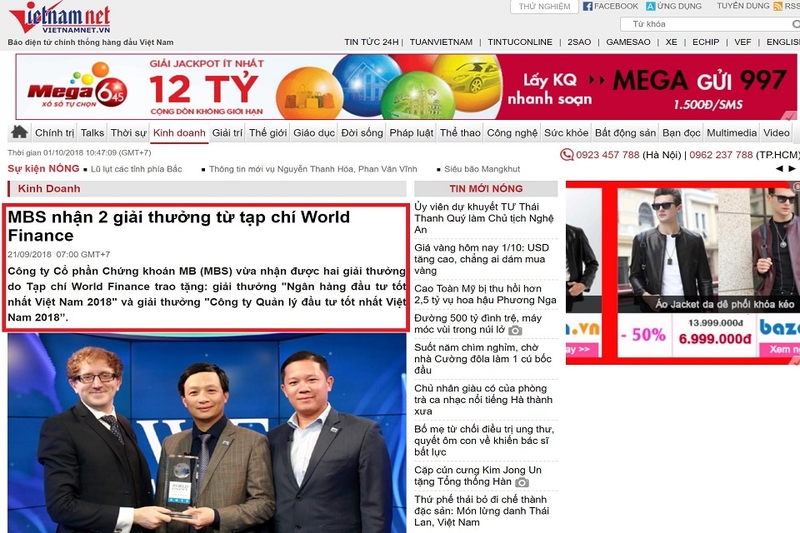Open the Thế giới section
Image resolution: width=800 pixels, height=533 pixels.
point(268,133)
